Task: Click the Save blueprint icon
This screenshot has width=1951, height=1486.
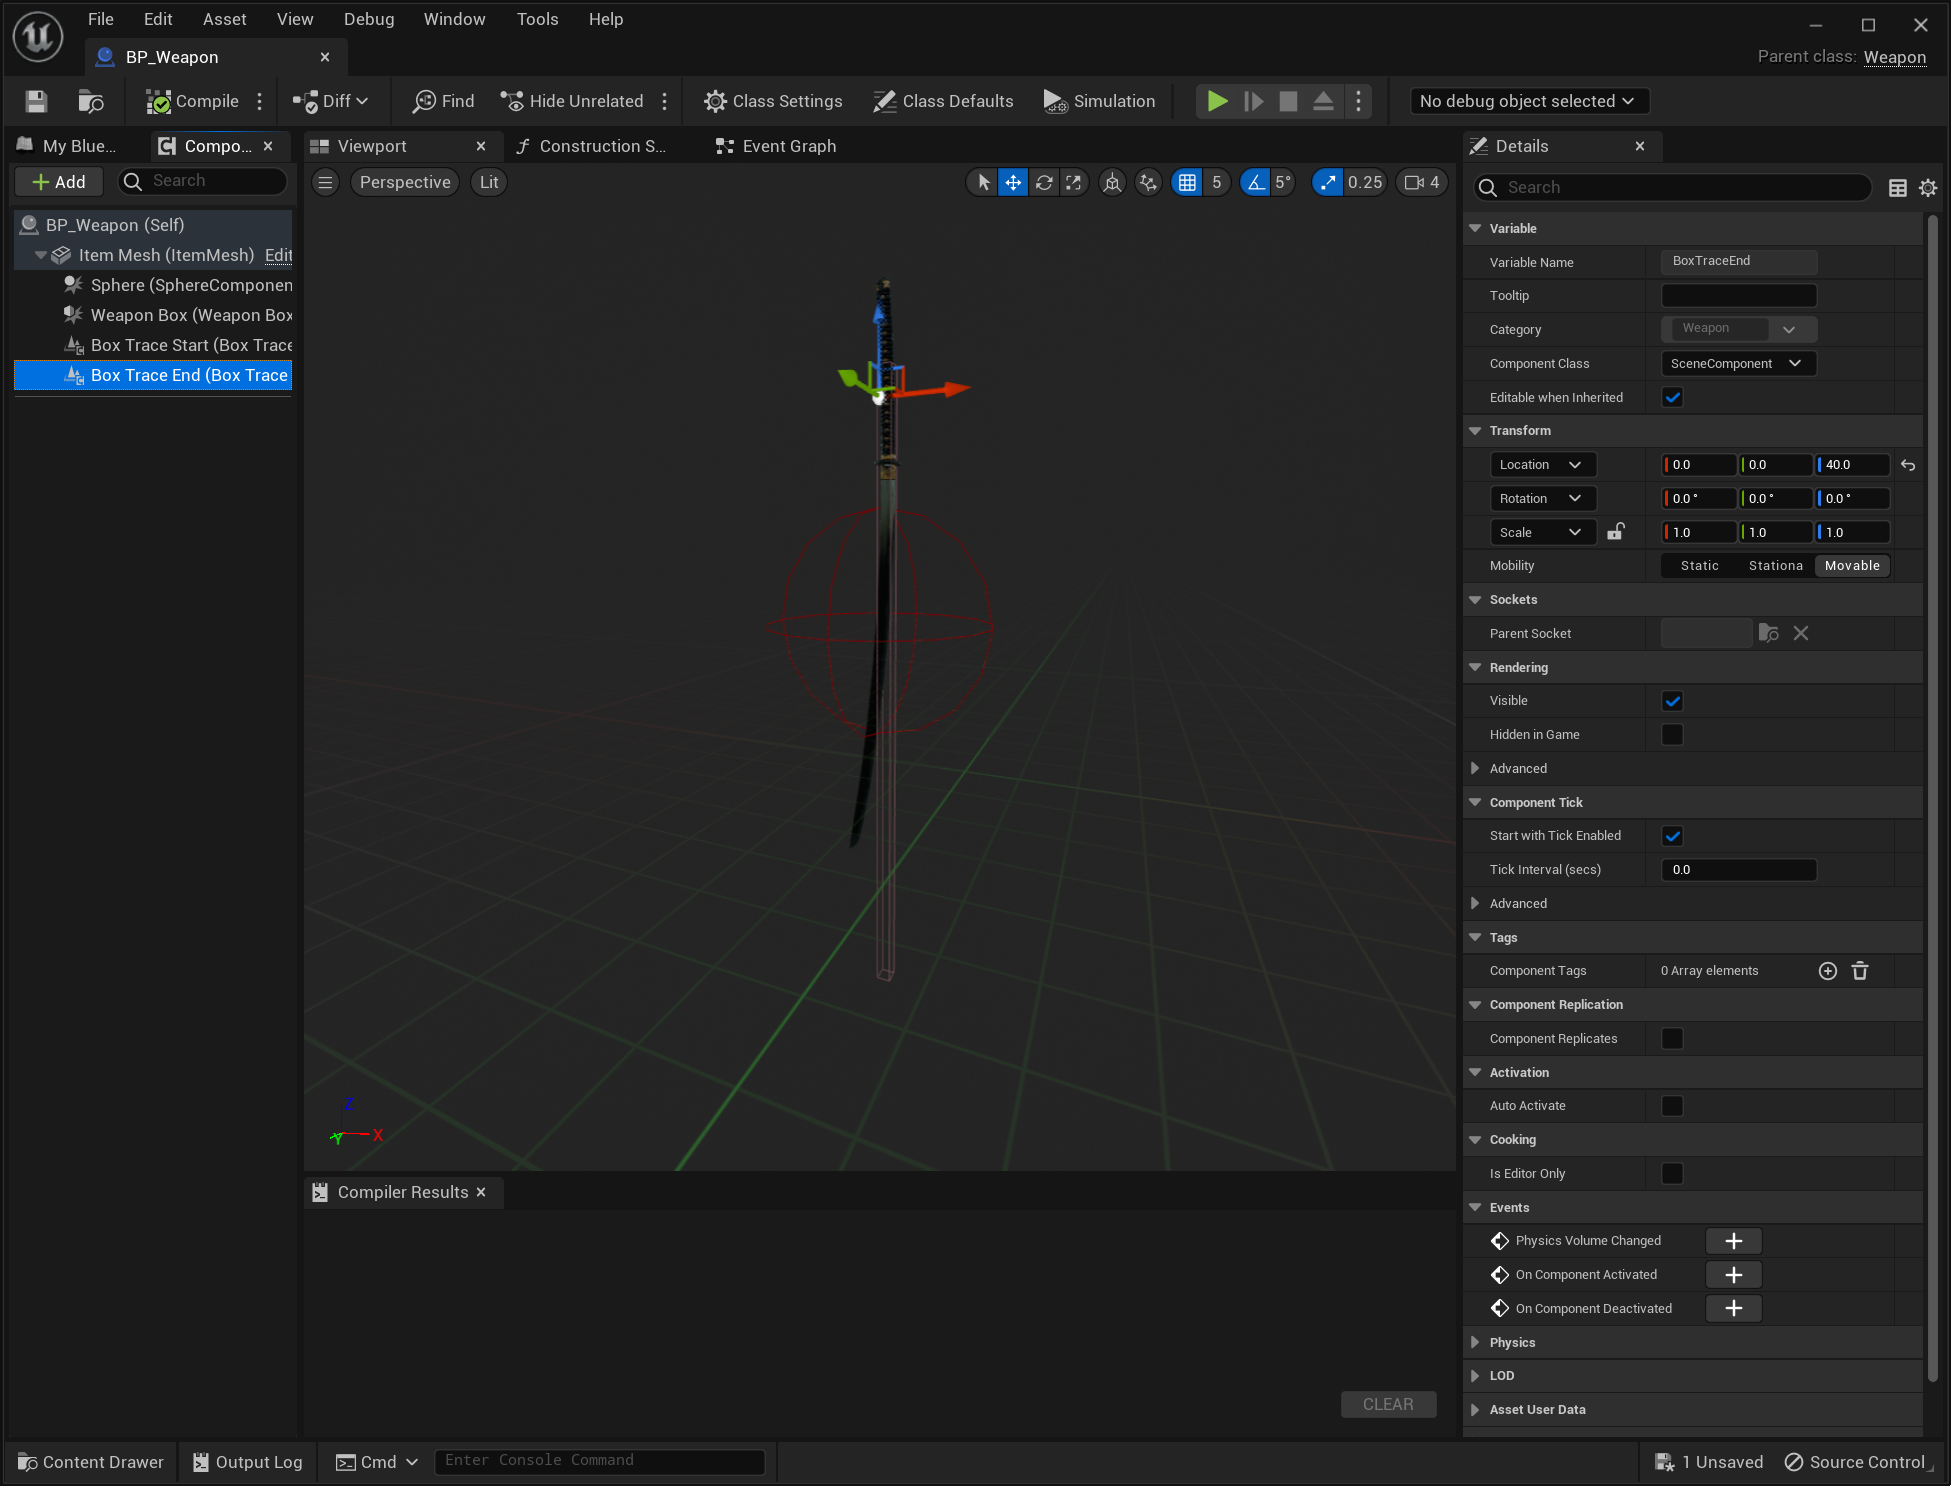Action: tap(36, 101)
